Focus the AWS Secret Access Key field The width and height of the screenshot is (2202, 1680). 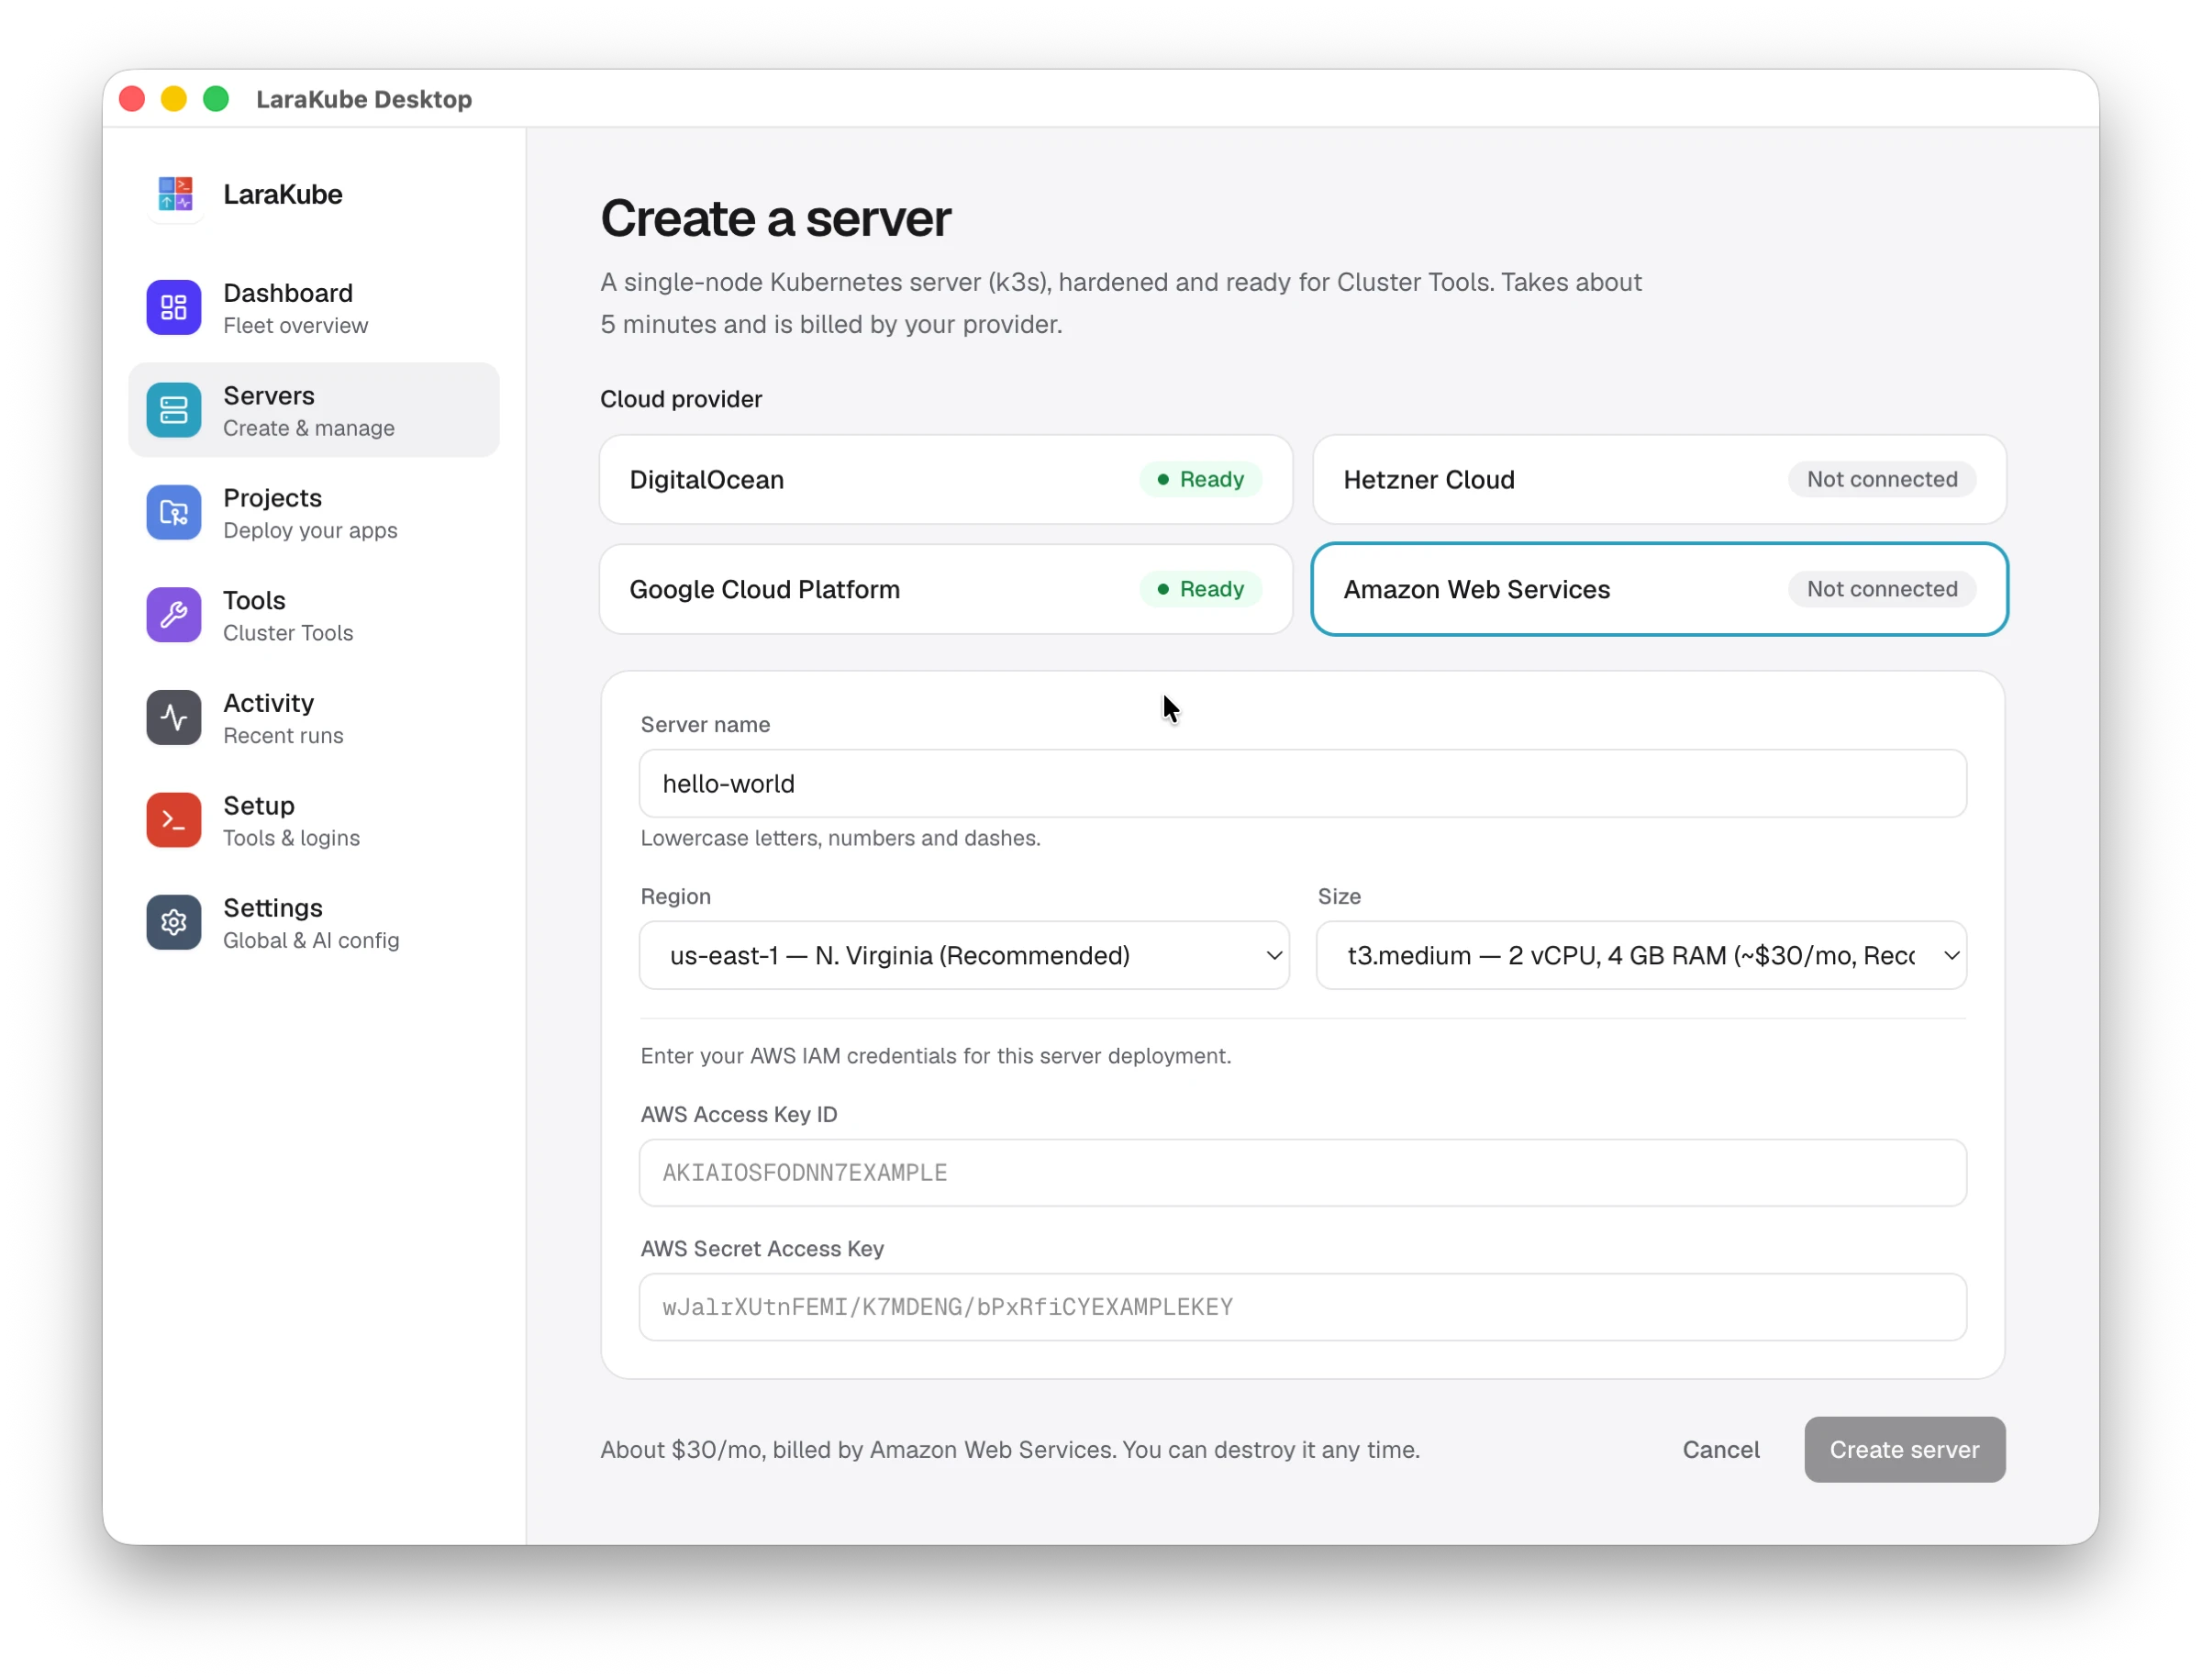coord(1303,1307)
